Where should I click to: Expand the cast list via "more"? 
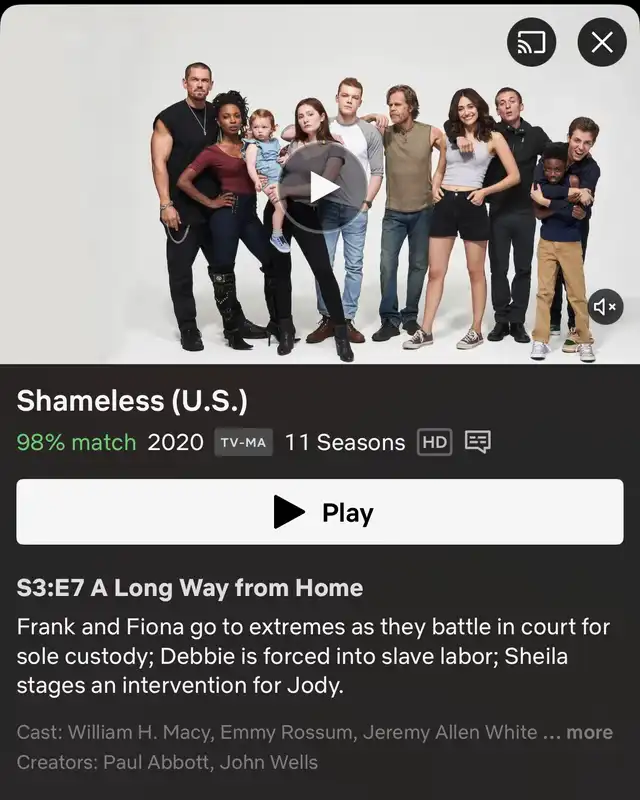tap(589, 732)
